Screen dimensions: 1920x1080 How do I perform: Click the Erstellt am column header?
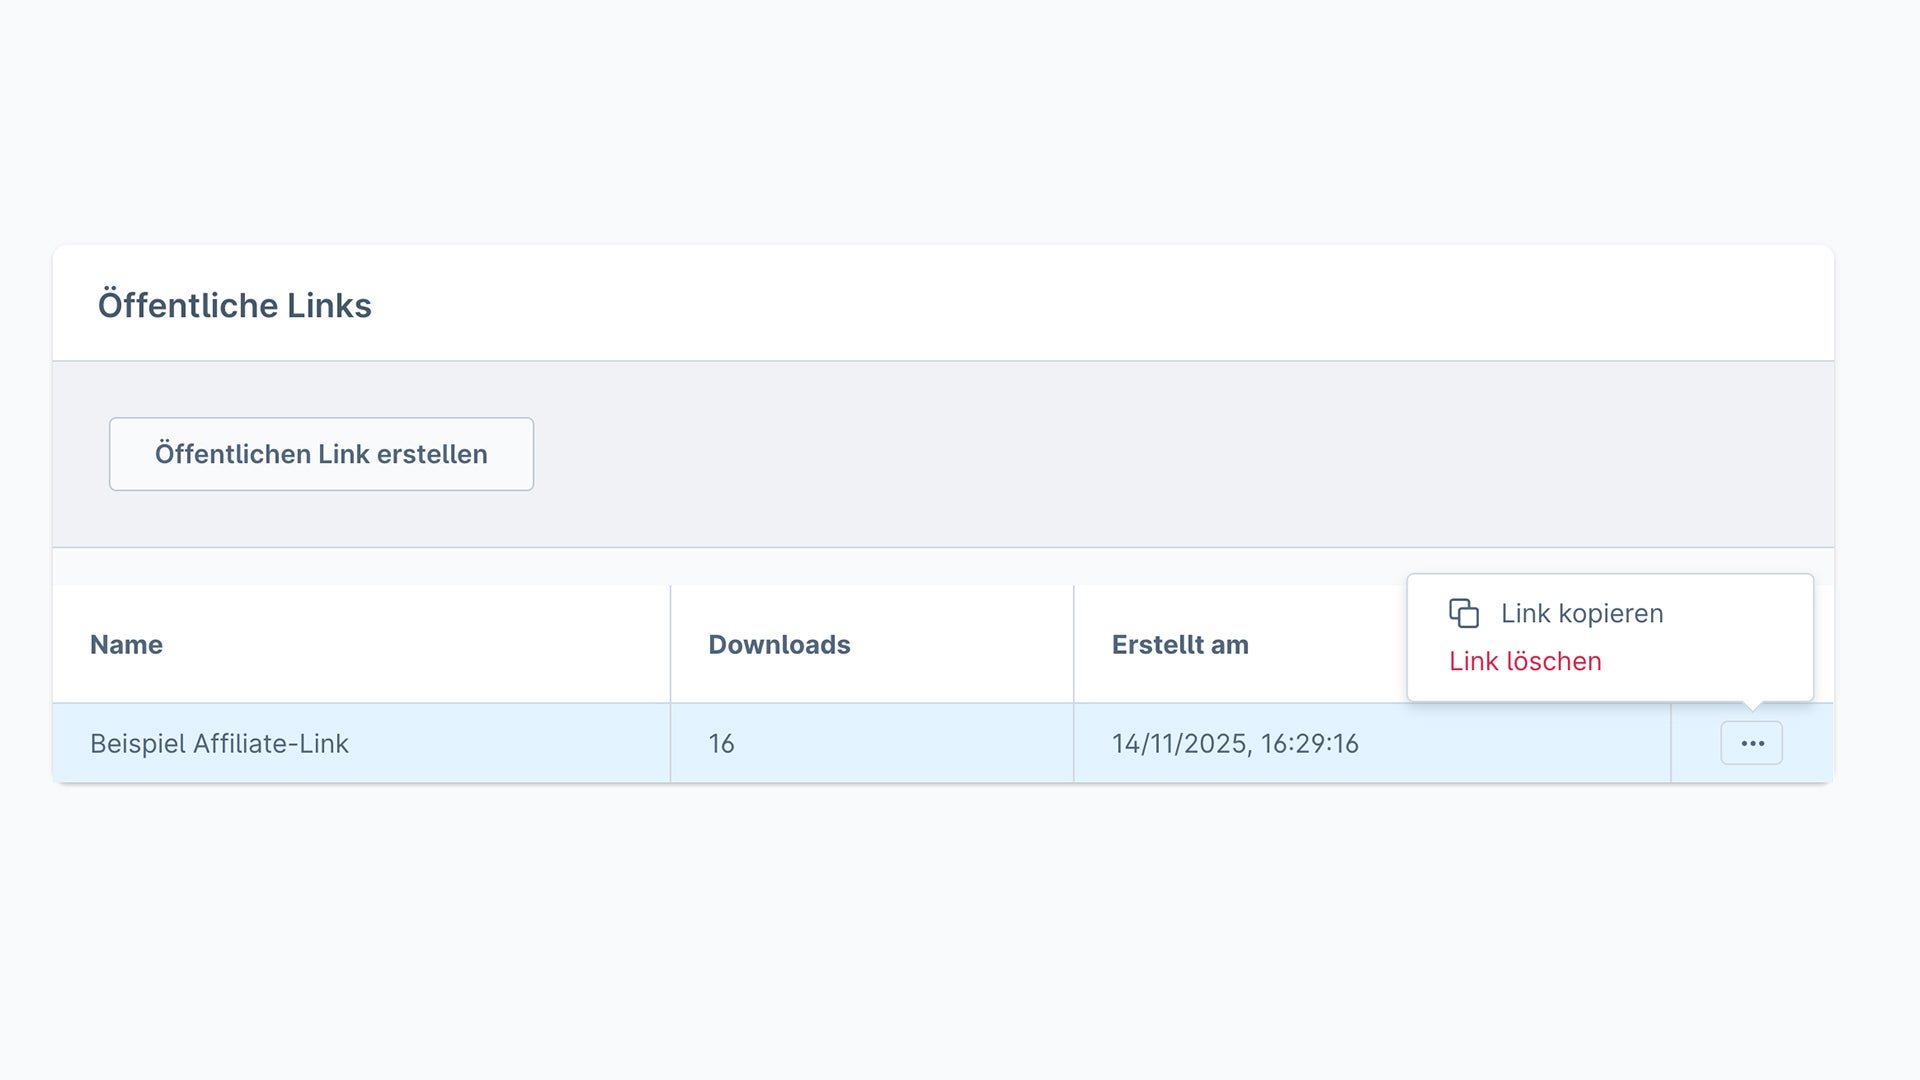(x=1179, y=645)
